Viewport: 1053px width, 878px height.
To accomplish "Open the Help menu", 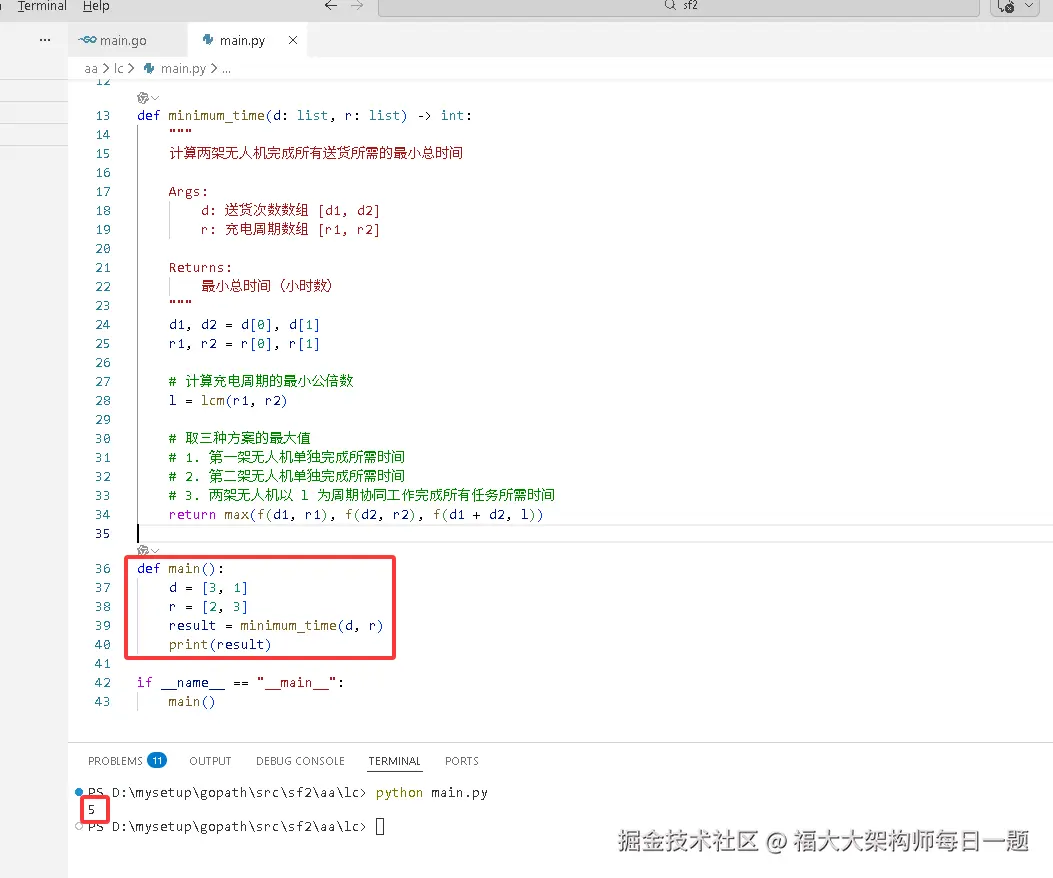I will coord(95,6).
